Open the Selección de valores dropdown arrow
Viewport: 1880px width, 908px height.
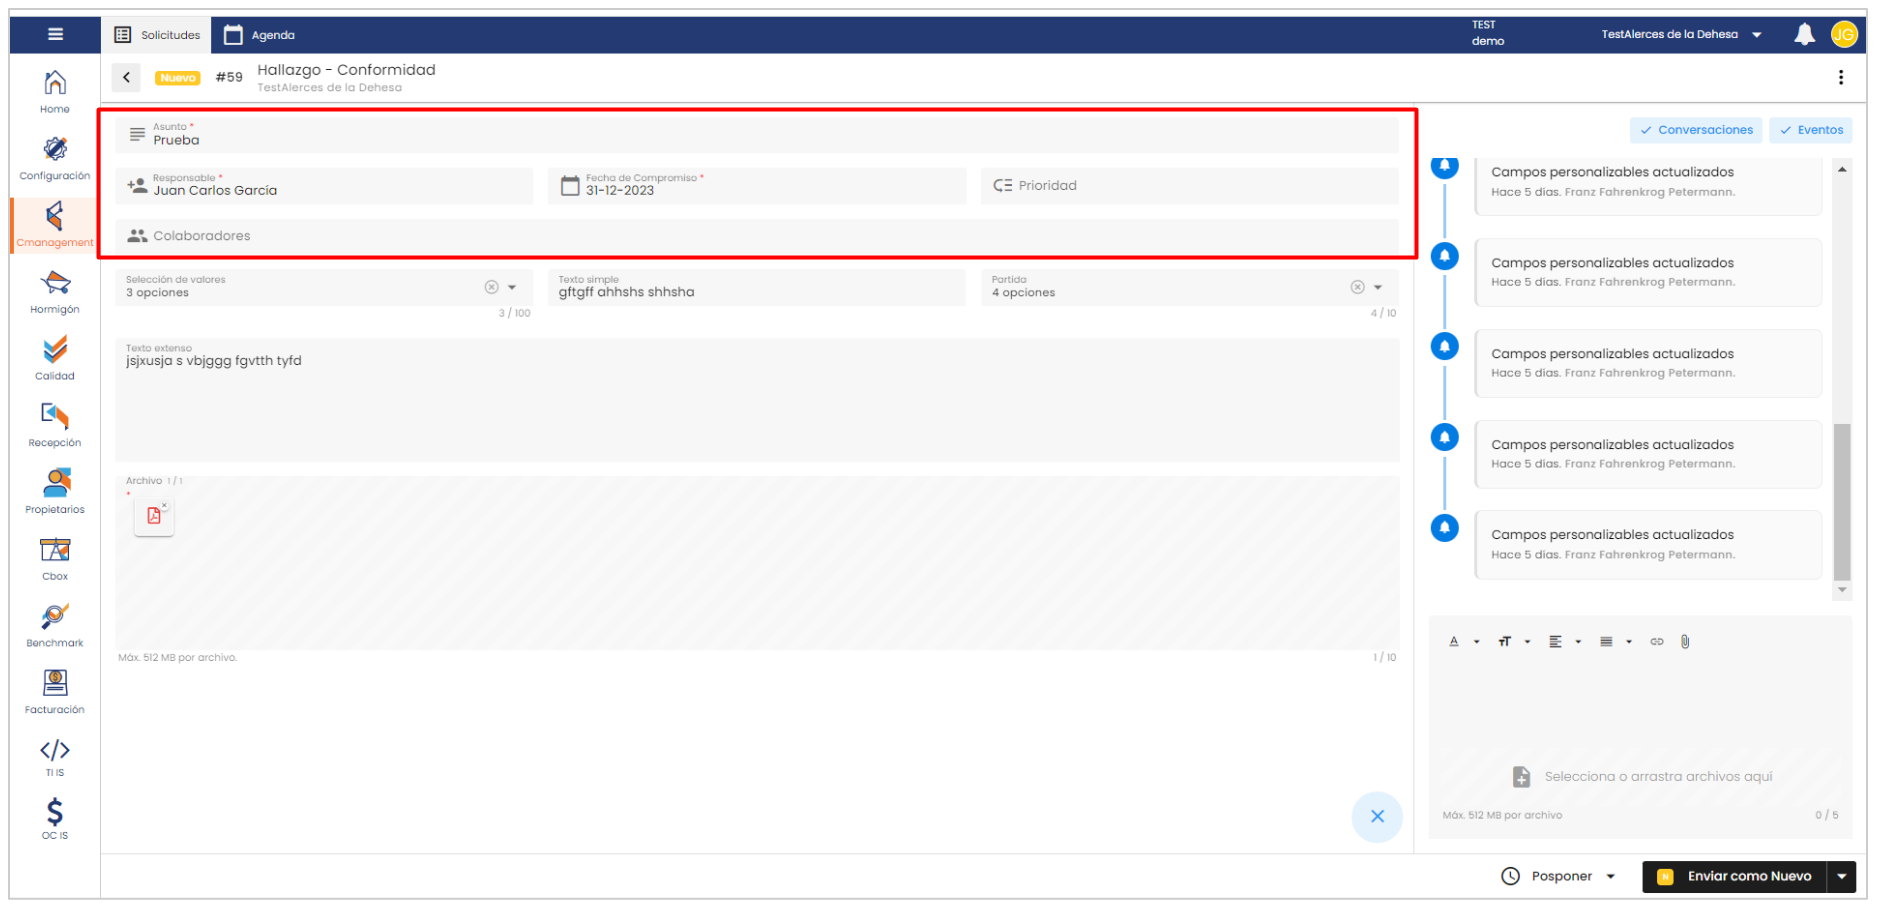pos(512,288)
